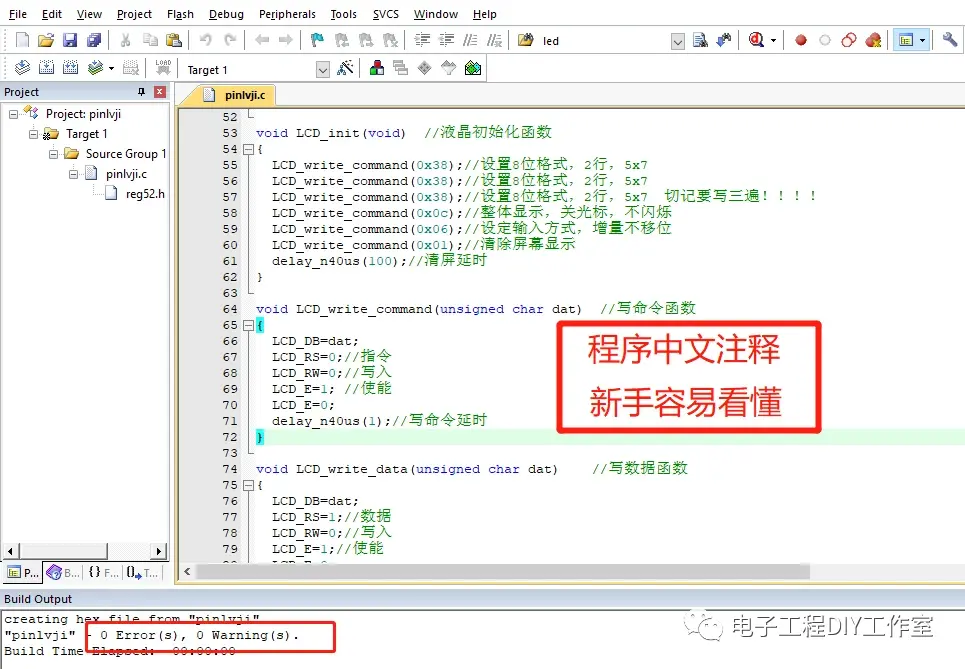
Task: Click the Redo arrow icon
Action: point(230,41)
